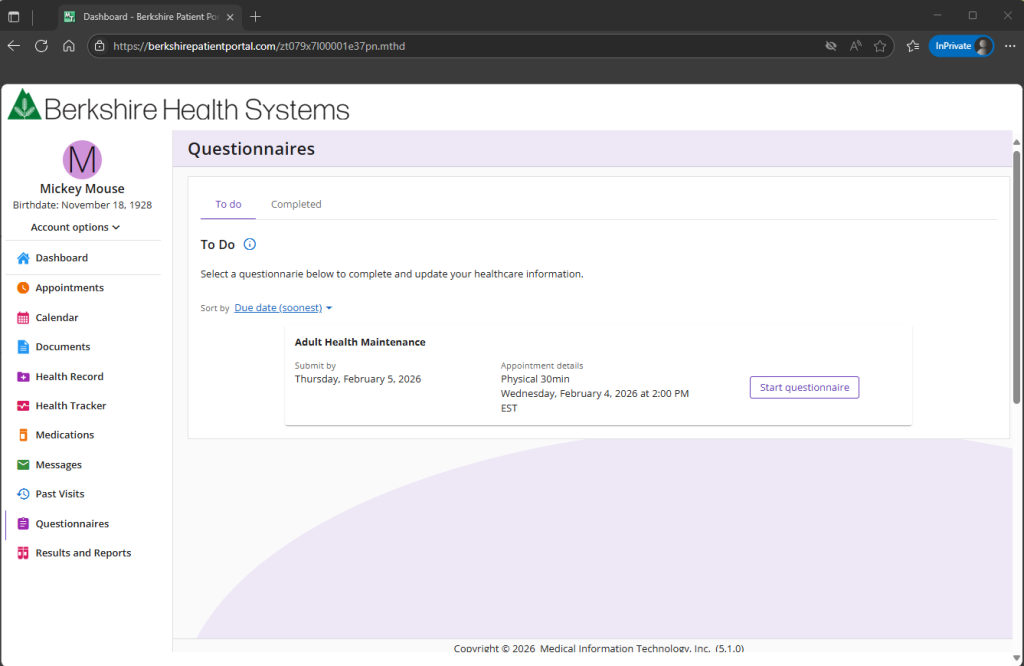
Task: Click the browser address bar
Action: [x=450, y=46]
